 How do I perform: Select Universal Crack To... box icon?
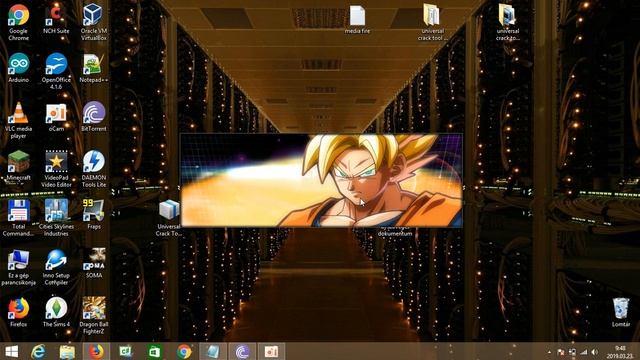[169, 218]
